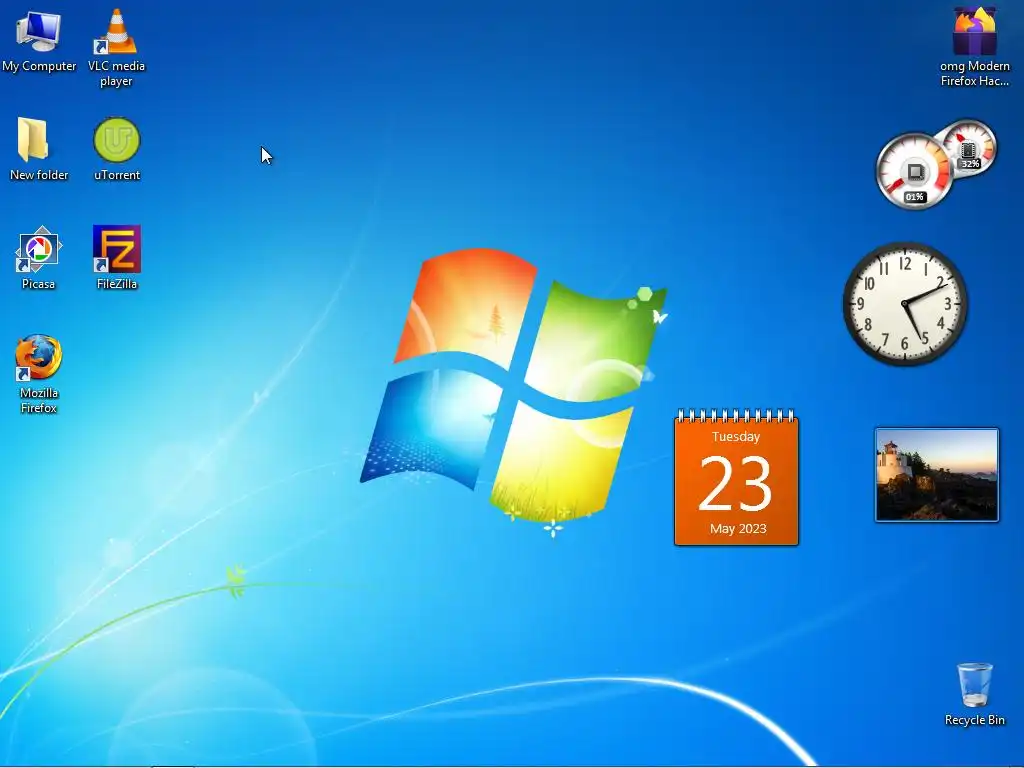Click the small memory usage gauge showing 32%
The width and height of the screenshot is (1024, 768).
[x=969, y=149]
